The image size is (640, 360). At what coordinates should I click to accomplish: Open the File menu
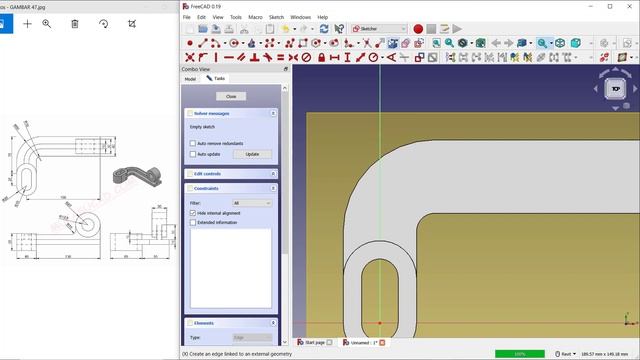pos(187,17)
